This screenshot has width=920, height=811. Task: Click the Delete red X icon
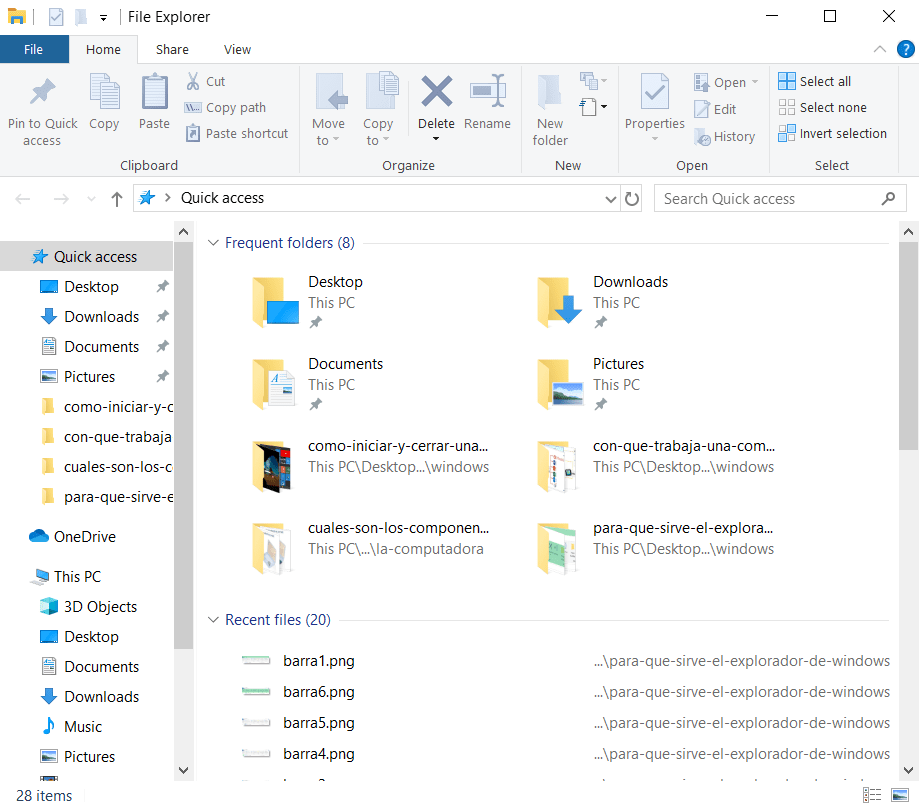(437, 92)
